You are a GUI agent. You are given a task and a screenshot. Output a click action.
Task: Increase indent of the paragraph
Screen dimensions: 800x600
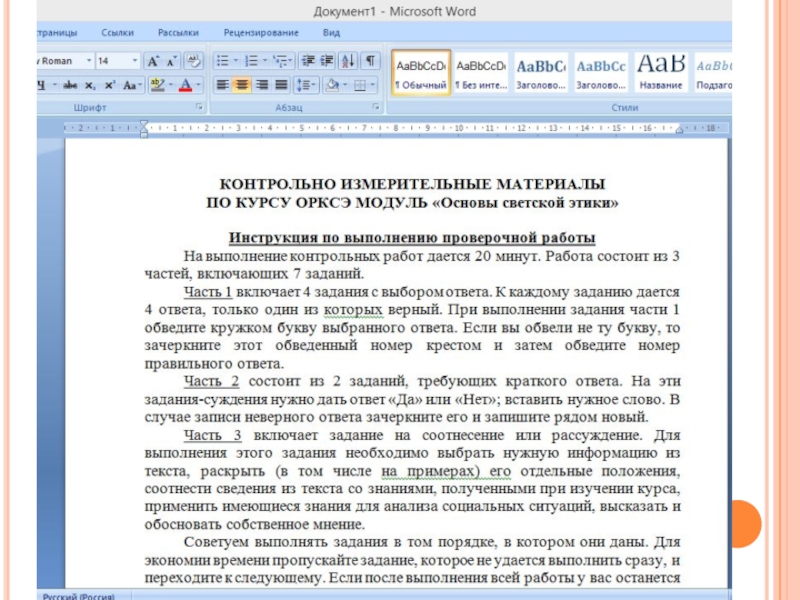pyautogui.click(x=326, y=61)
